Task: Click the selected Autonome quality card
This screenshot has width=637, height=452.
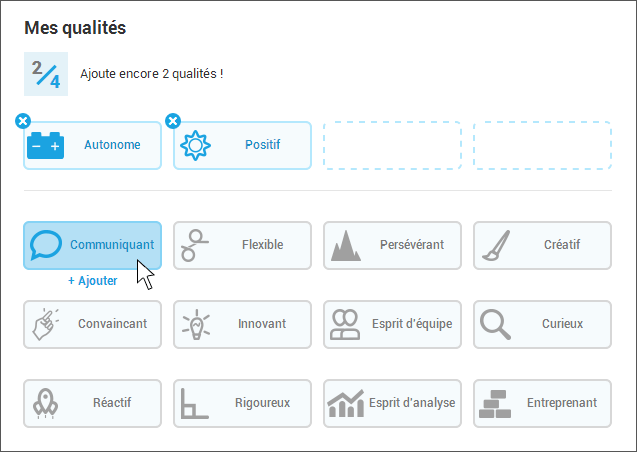Action: [93, 145]
